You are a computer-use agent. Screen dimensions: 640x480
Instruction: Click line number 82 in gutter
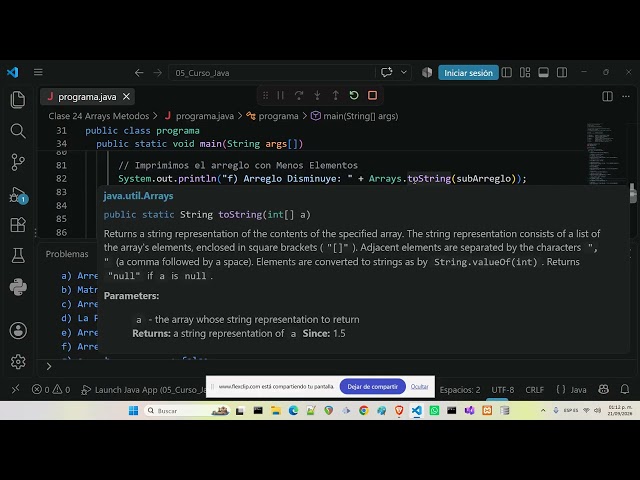point(61,178)
